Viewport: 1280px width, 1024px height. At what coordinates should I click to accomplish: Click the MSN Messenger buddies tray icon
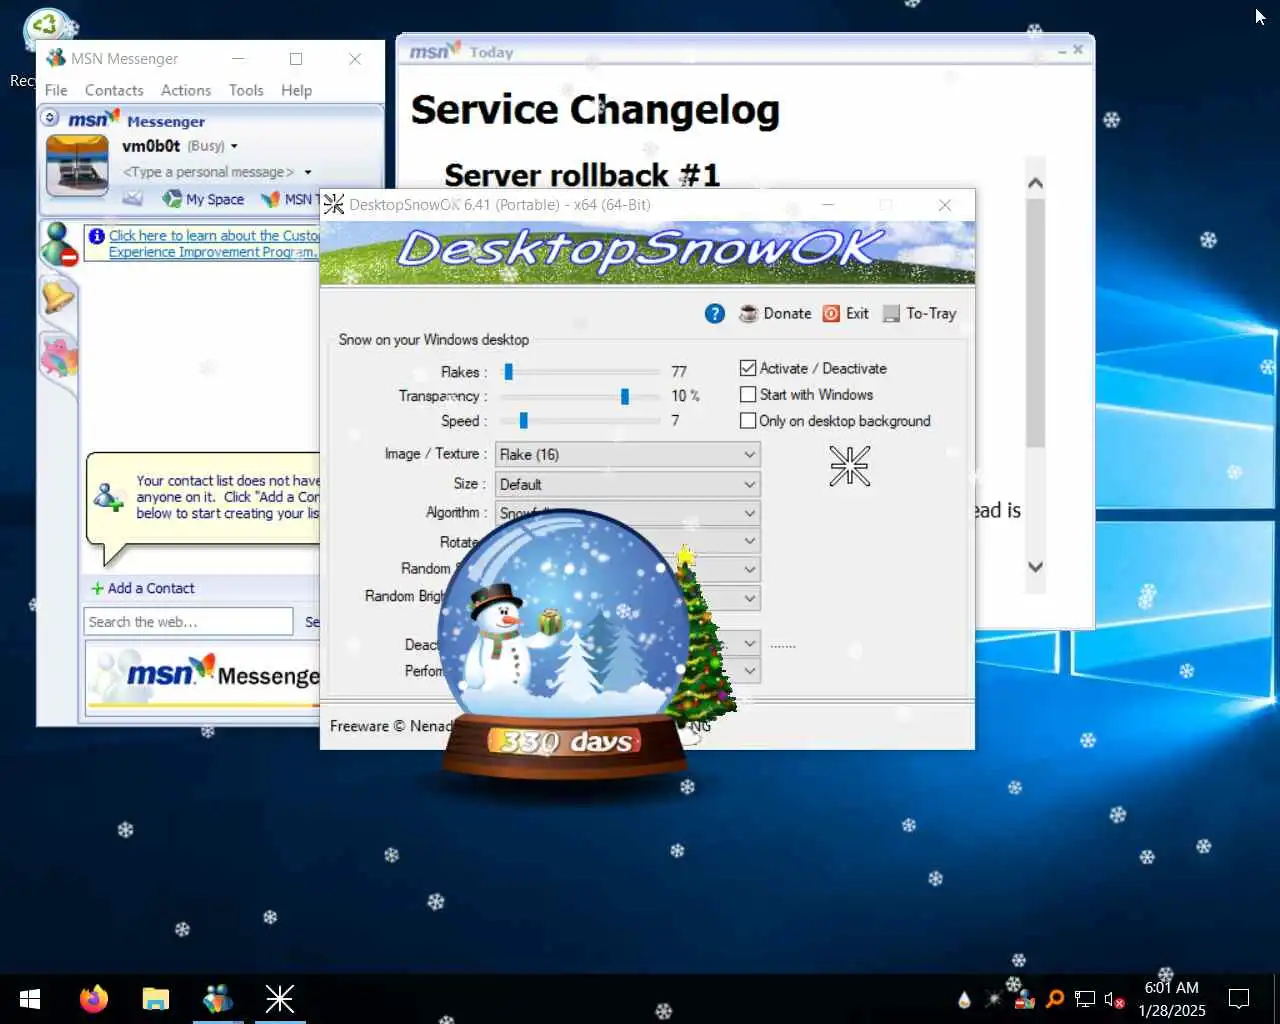tap(1024, 998)
